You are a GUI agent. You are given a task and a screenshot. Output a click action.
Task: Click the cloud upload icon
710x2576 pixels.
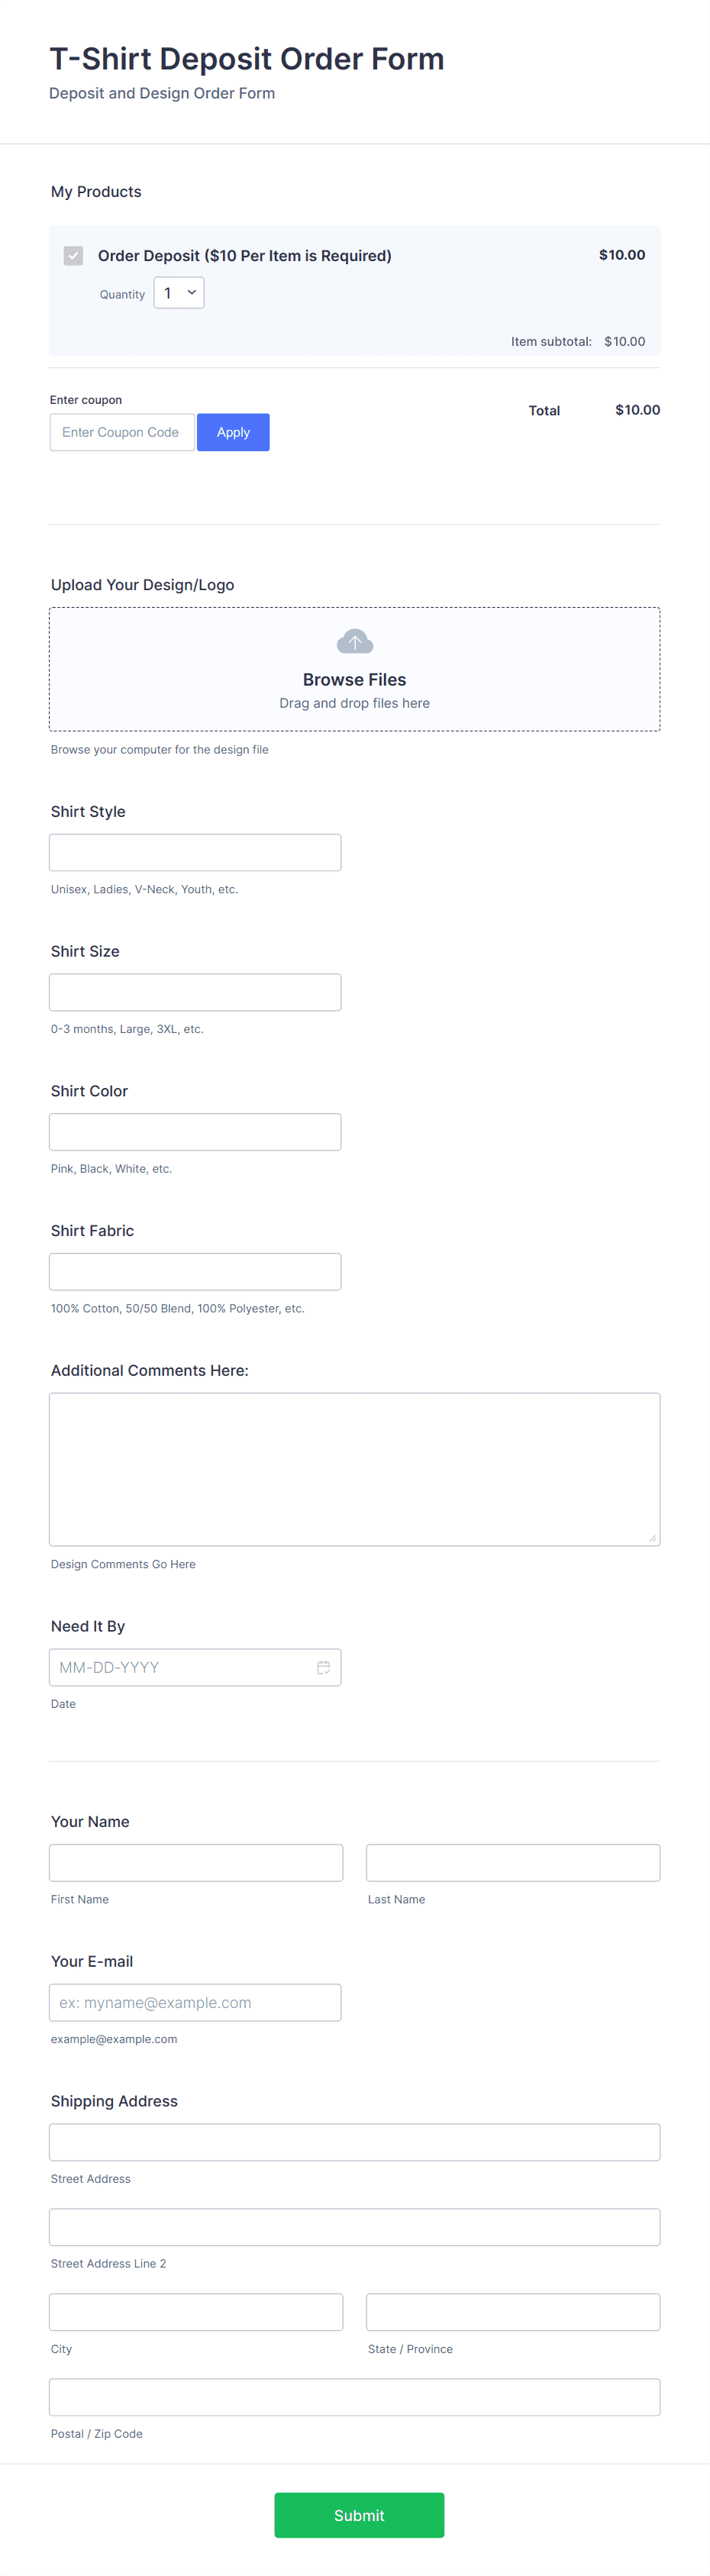point(354,640)
